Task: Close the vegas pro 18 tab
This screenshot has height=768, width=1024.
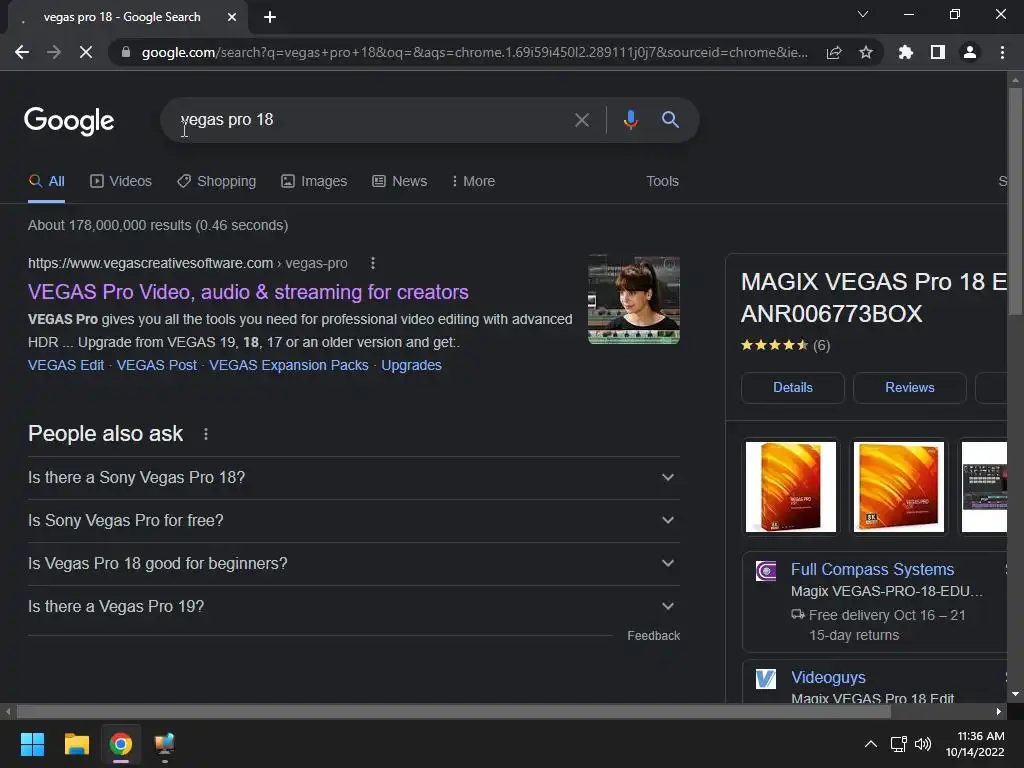Action: click(232, 17)
